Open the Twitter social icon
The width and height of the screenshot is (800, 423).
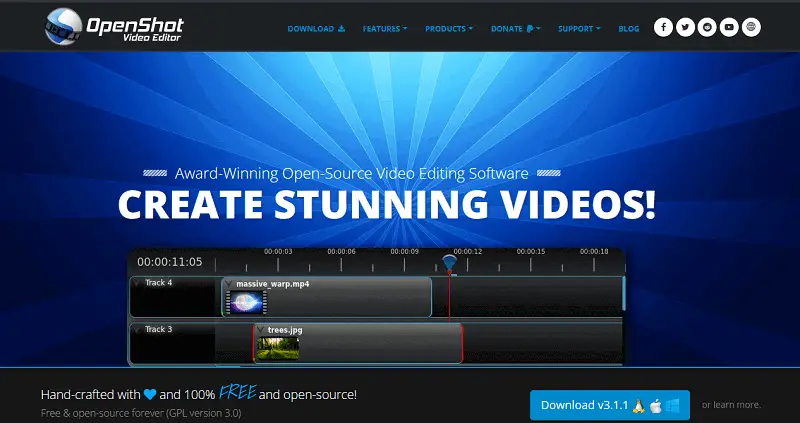(x=685, y=28)
